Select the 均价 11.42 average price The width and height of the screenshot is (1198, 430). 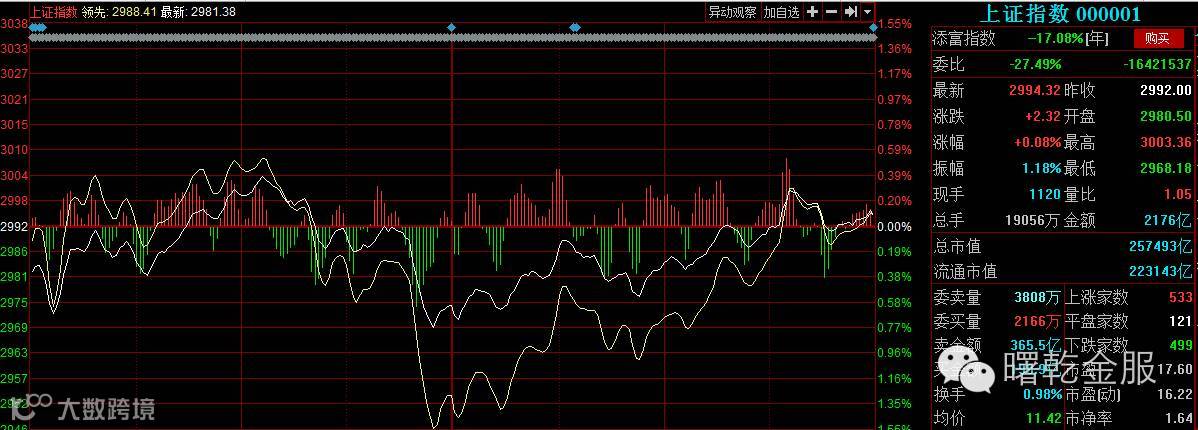1045,418
